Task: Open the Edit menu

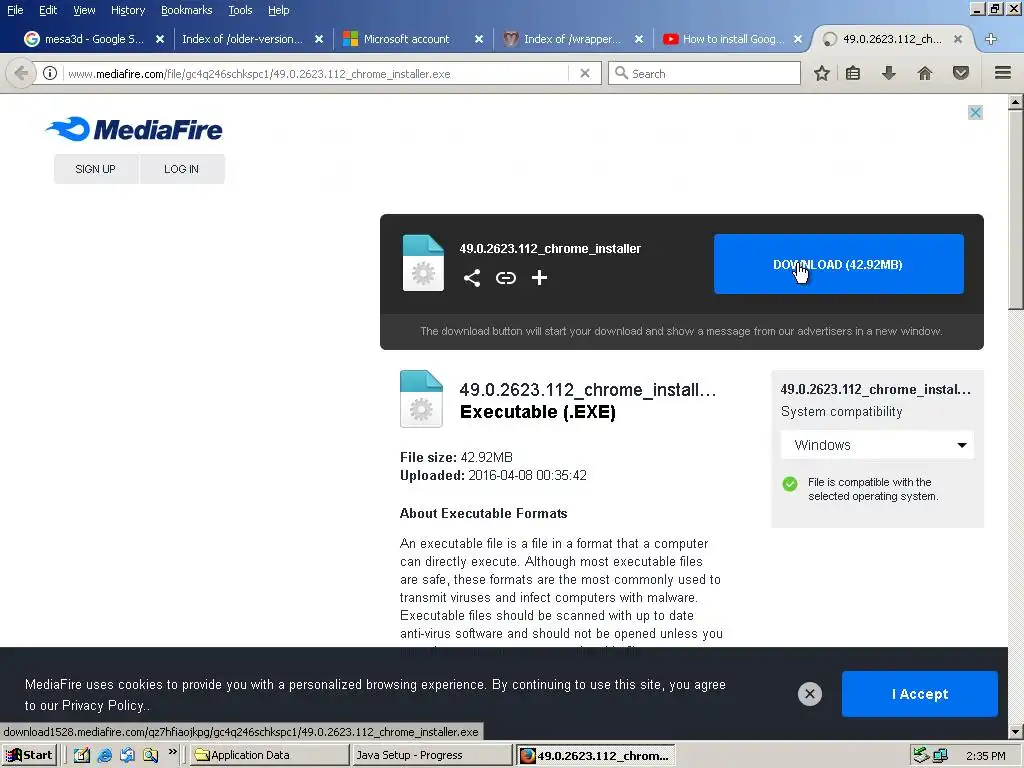Action: click(x=48, y=10)
